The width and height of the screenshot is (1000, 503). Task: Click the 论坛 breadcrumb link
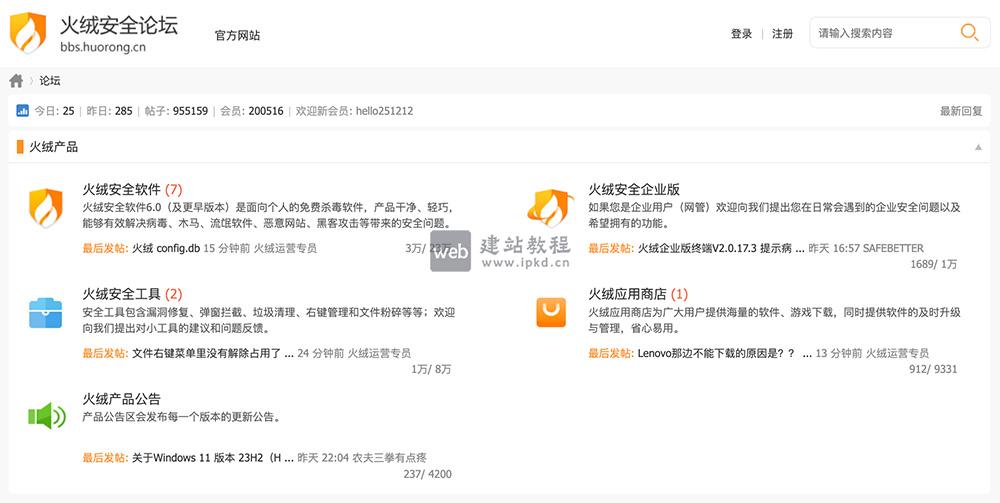pyautogui.click(x=50, y=81)
